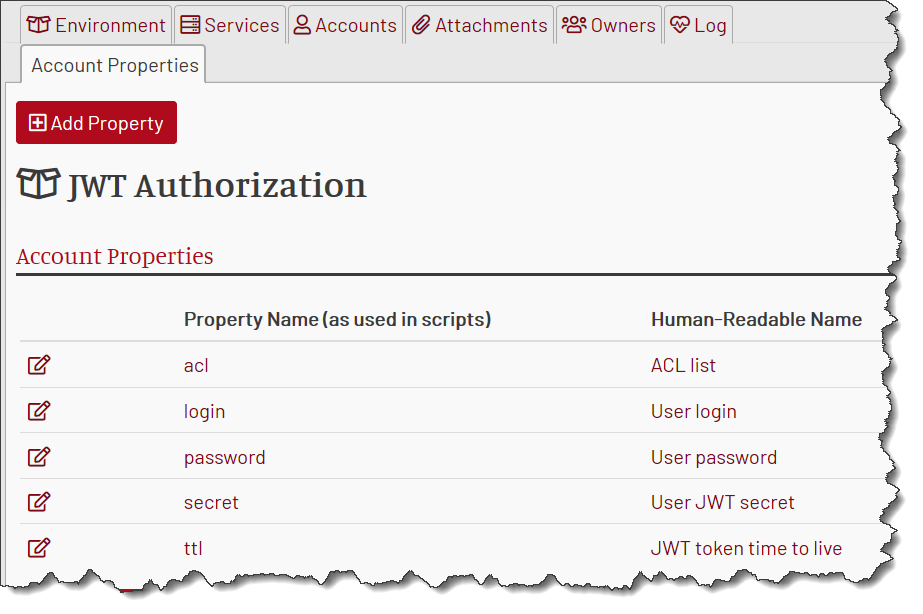The image size is (923, 614).
Task: Switch to the Services tab
Action: 230,25
